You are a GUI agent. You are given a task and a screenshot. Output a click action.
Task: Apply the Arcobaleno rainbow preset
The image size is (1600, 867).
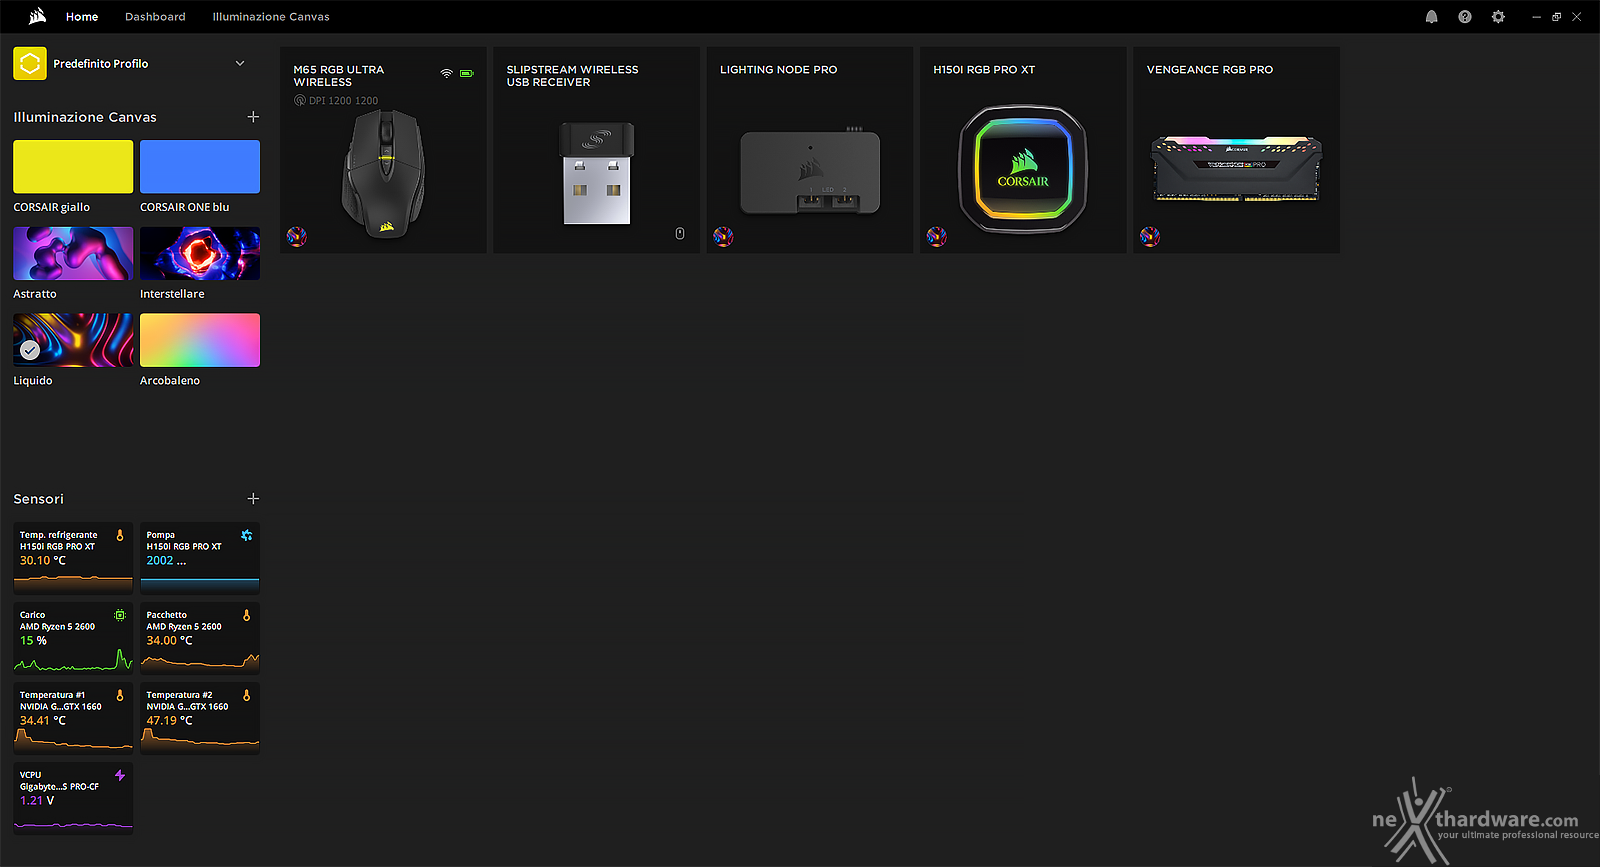[200, 340]
